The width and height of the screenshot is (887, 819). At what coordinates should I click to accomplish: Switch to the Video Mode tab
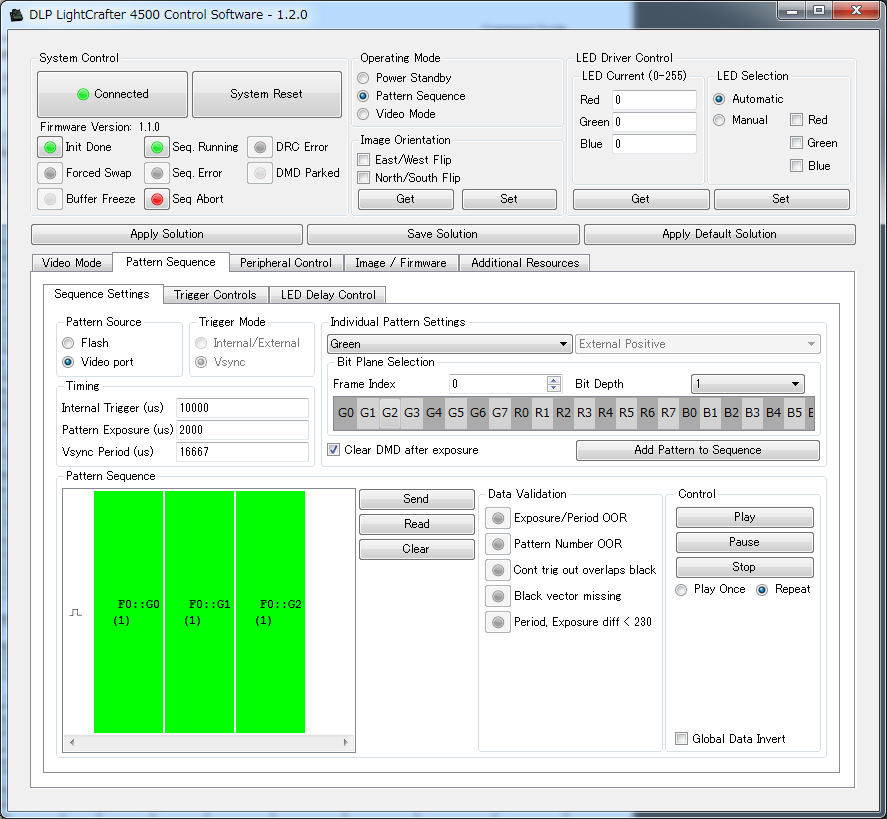point(72,263)
